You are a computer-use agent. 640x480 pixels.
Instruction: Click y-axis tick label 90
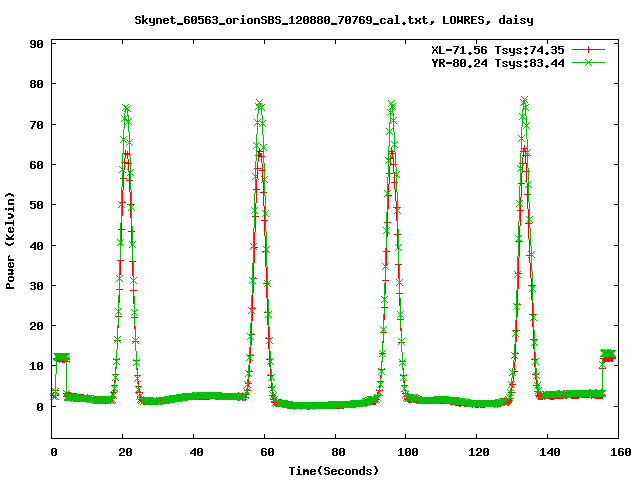(x=36, y=44)
